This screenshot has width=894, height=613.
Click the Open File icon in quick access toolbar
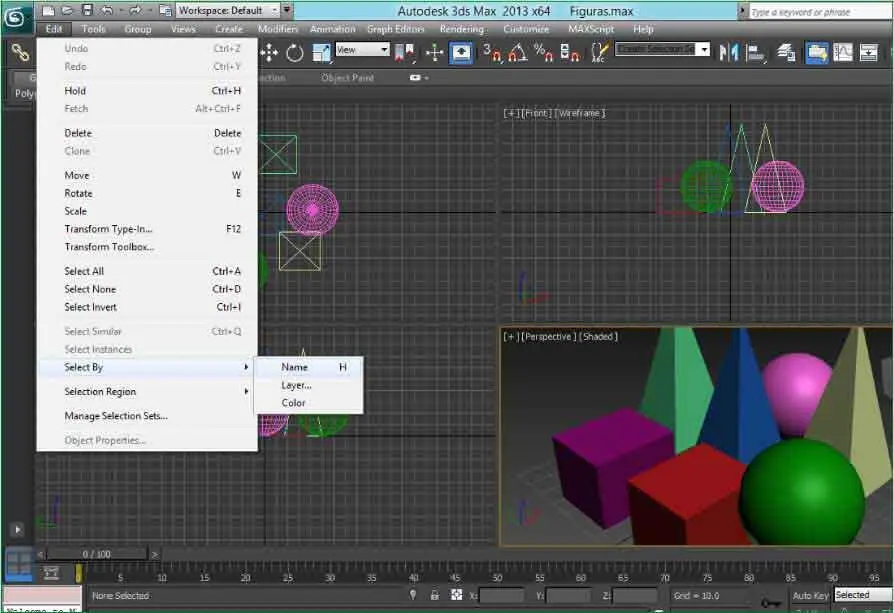point(67,10)
